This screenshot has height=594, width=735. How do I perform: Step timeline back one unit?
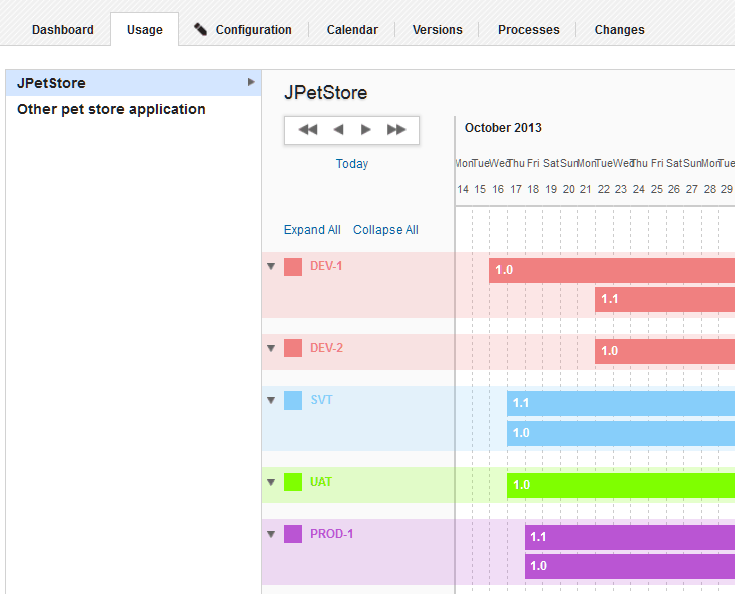[338, 130]
